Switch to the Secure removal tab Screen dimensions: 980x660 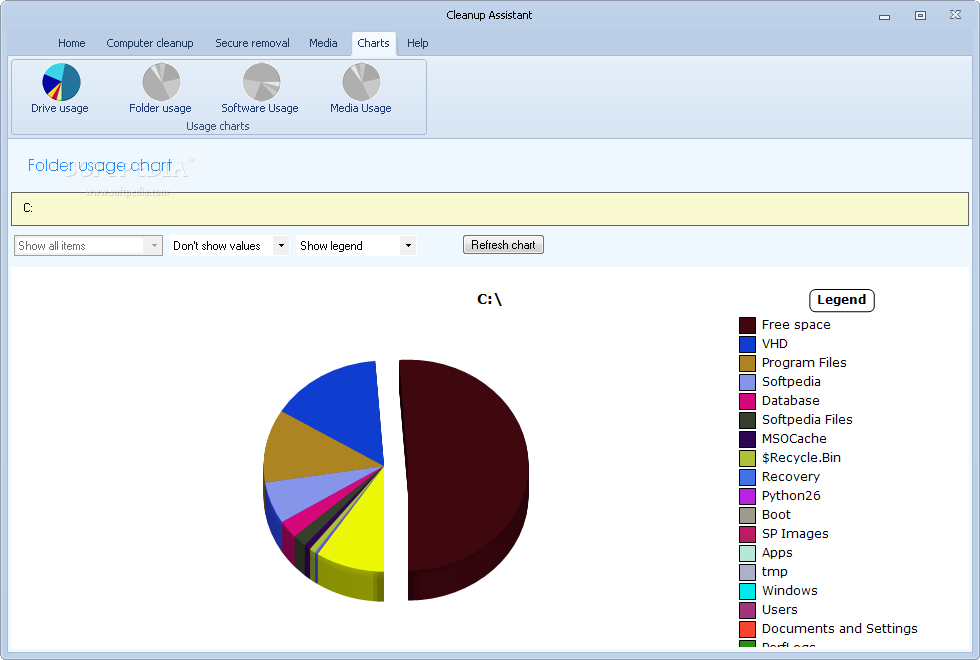[252, 43]
